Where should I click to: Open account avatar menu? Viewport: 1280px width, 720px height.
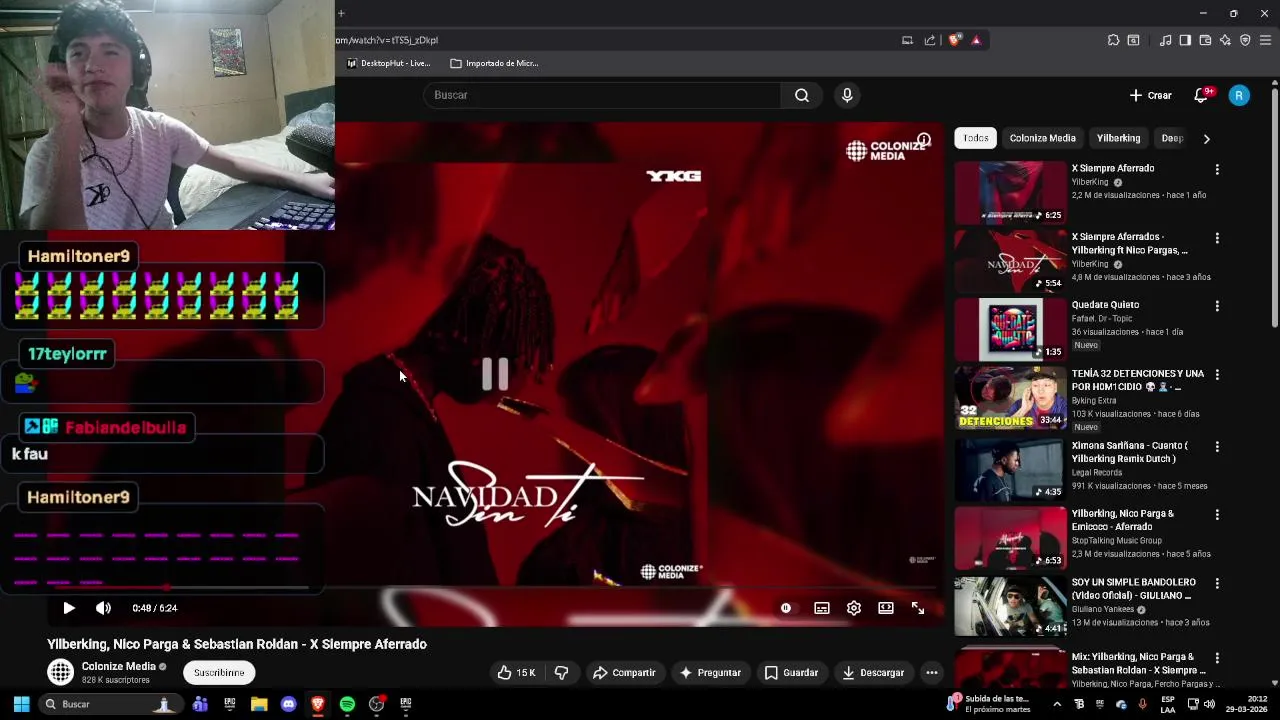[1239, 95]
